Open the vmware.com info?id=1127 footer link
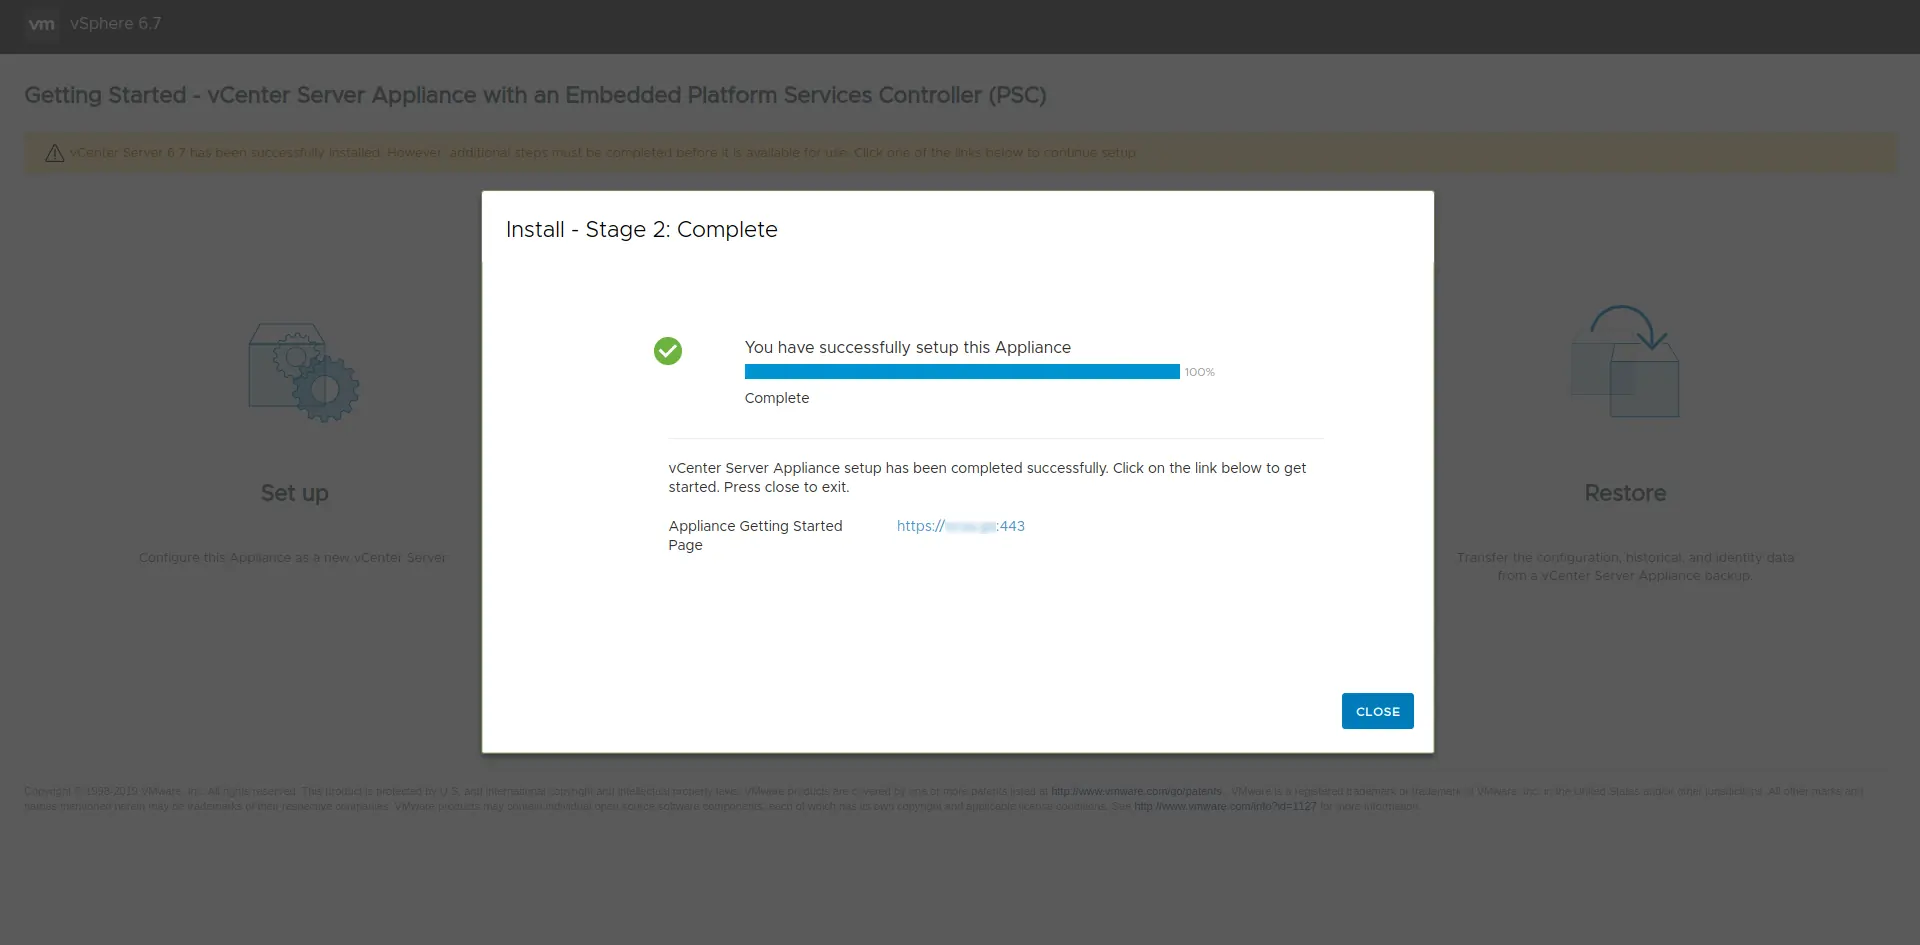The image size is (1920, 945). (x=1225, y=806)
